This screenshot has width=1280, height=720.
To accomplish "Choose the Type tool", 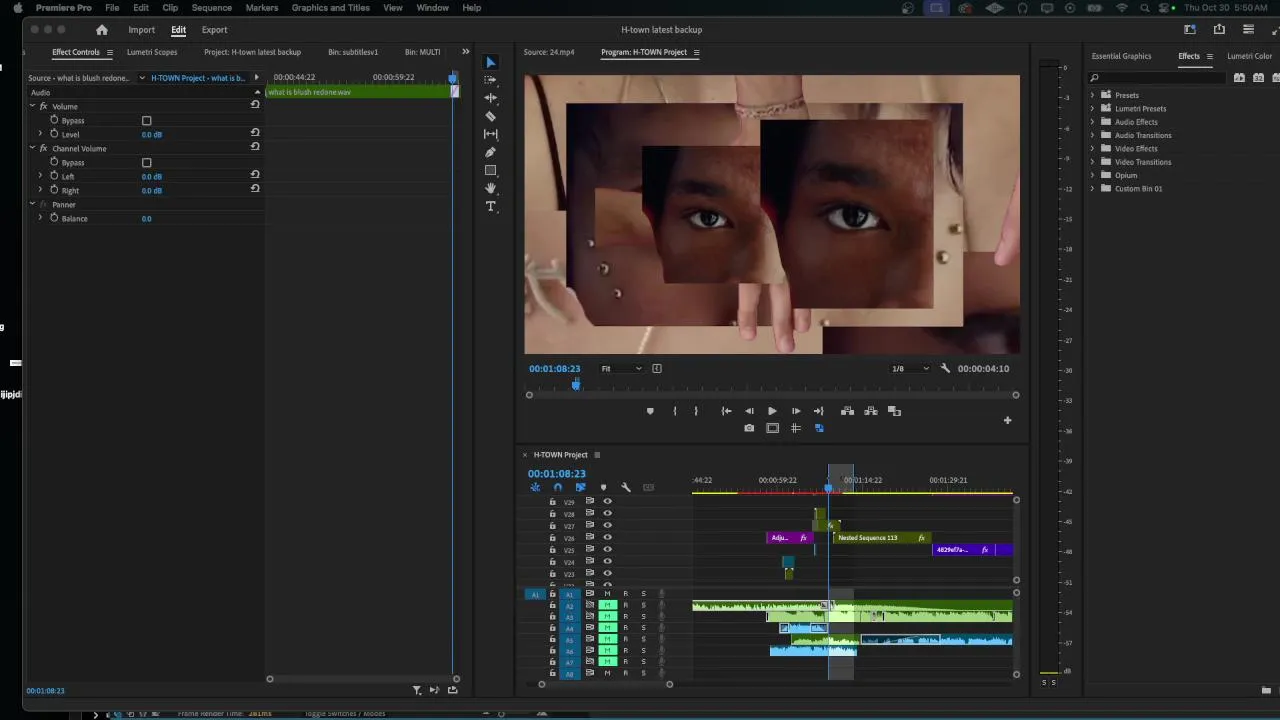I will (x=490, y=206).
